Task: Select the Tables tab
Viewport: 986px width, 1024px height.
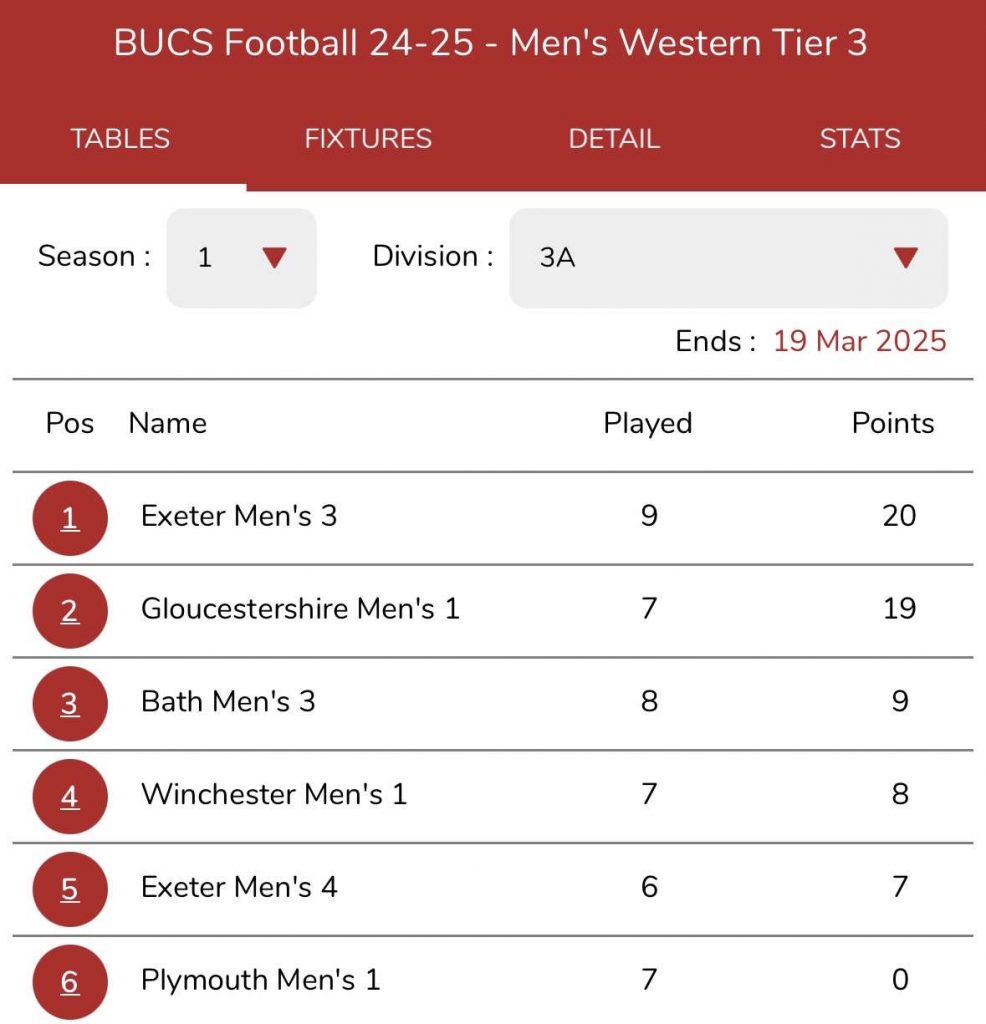Action: click(x=120, y=139)
